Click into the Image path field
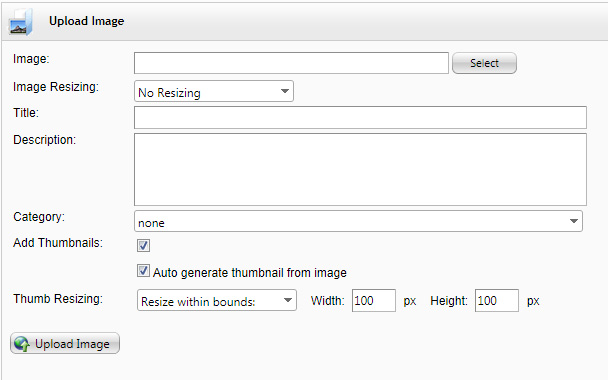Viewport: 608px width, 380px height. (x=291, y=63)
